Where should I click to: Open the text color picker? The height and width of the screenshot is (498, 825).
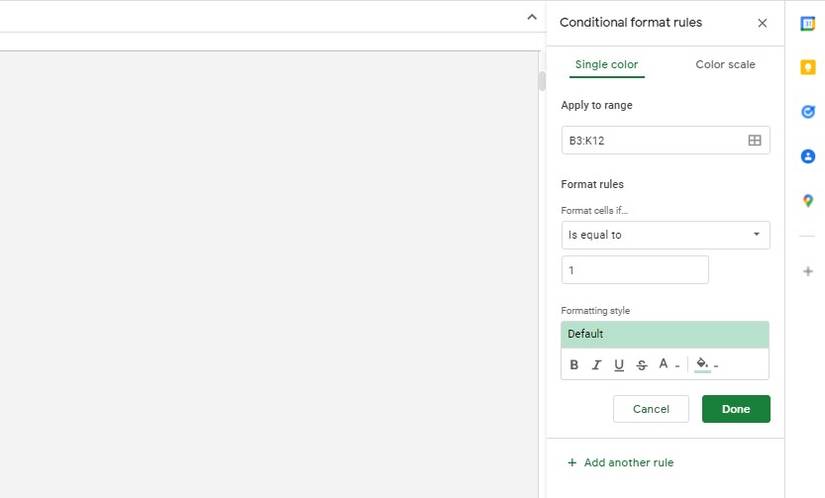pos(668,364)
